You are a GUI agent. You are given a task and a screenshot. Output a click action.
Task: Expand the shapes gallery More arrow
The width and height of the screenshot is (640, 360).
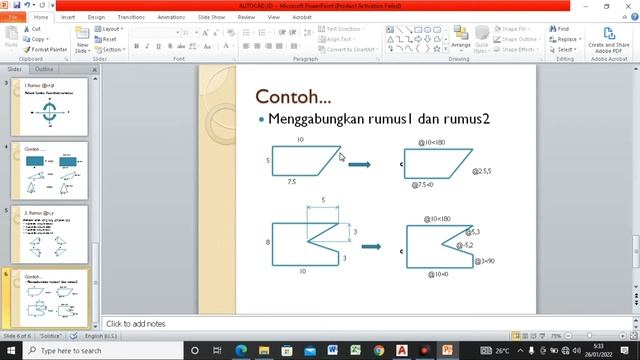pos(446,49)
